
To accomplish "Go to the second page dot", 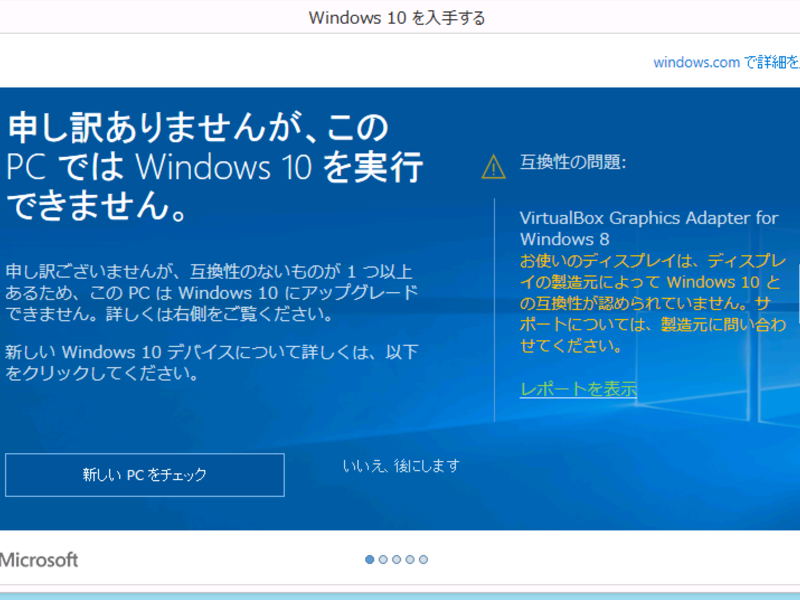I will tap(383, 560).
